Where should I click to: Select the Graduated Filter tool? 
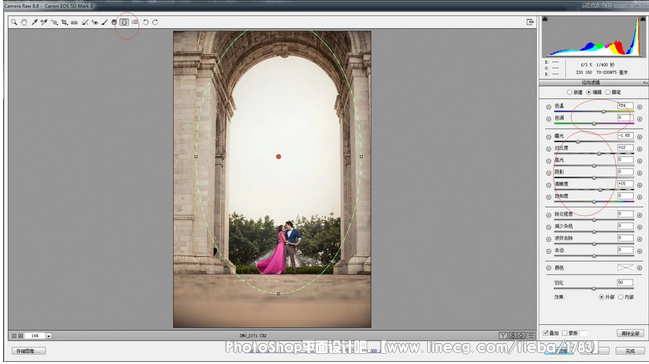point(114,22)
